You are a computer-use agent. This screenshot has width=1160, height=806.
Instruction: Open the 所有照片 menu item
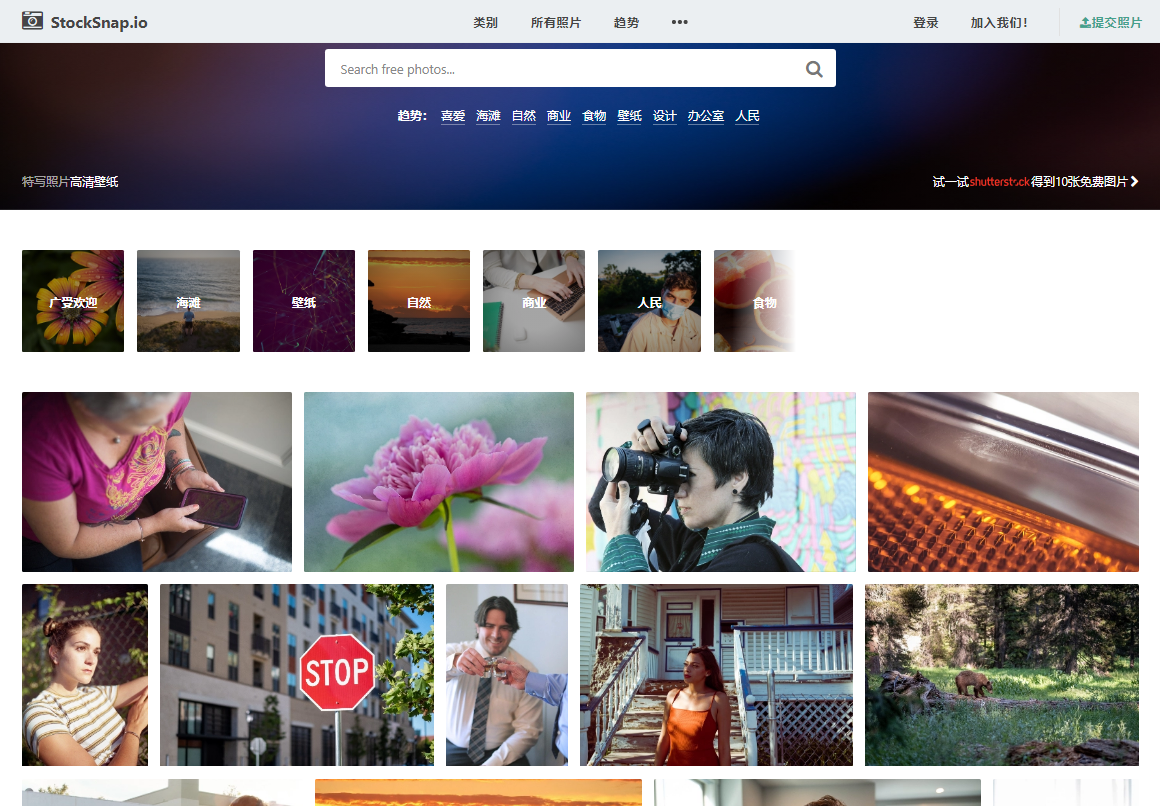click(x=556, y=22)
